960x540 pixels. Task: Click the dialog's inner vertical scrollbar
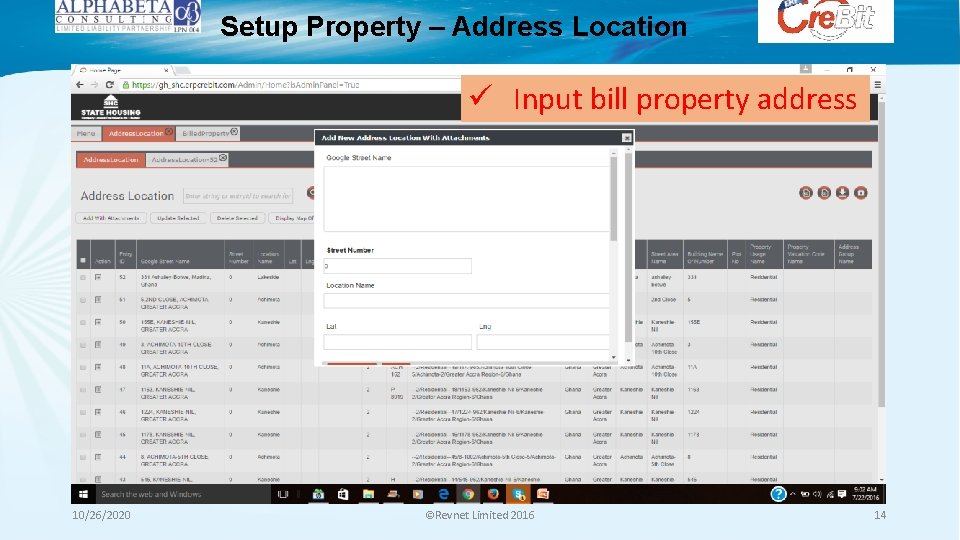(613, 199)
